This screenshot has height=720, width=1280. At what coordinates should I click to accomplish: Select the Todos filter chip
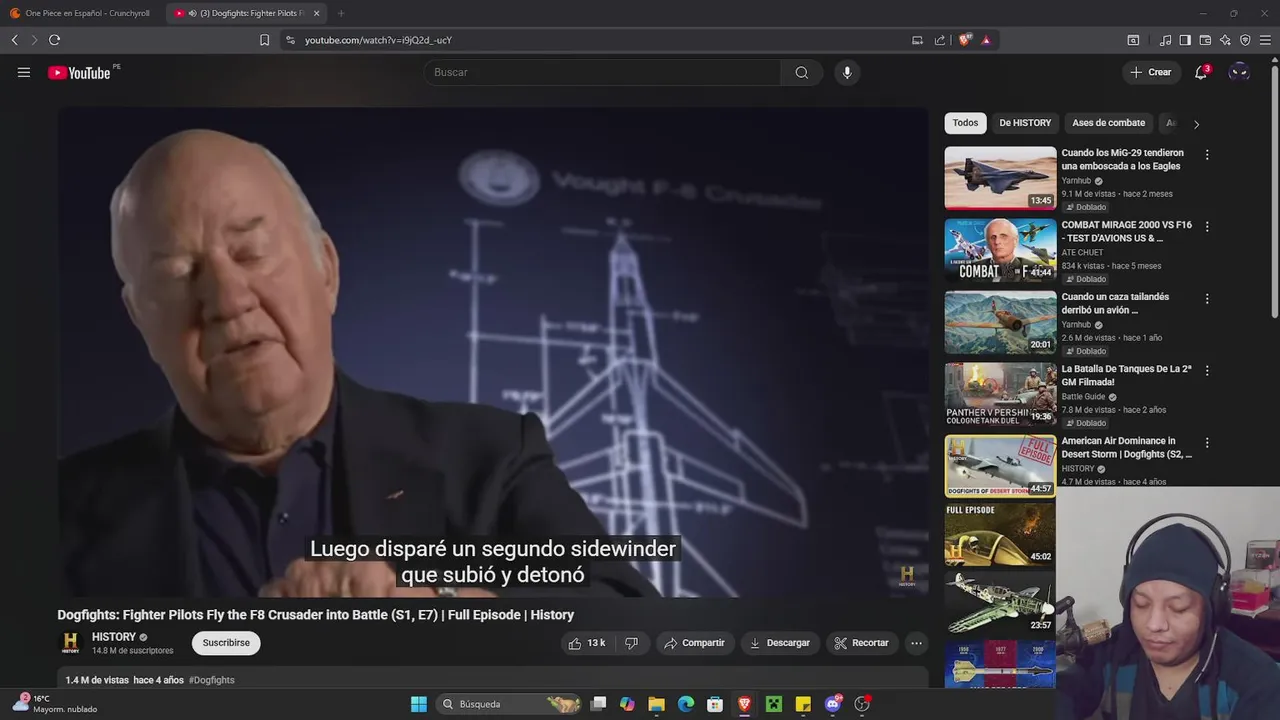tap(965, 123)
